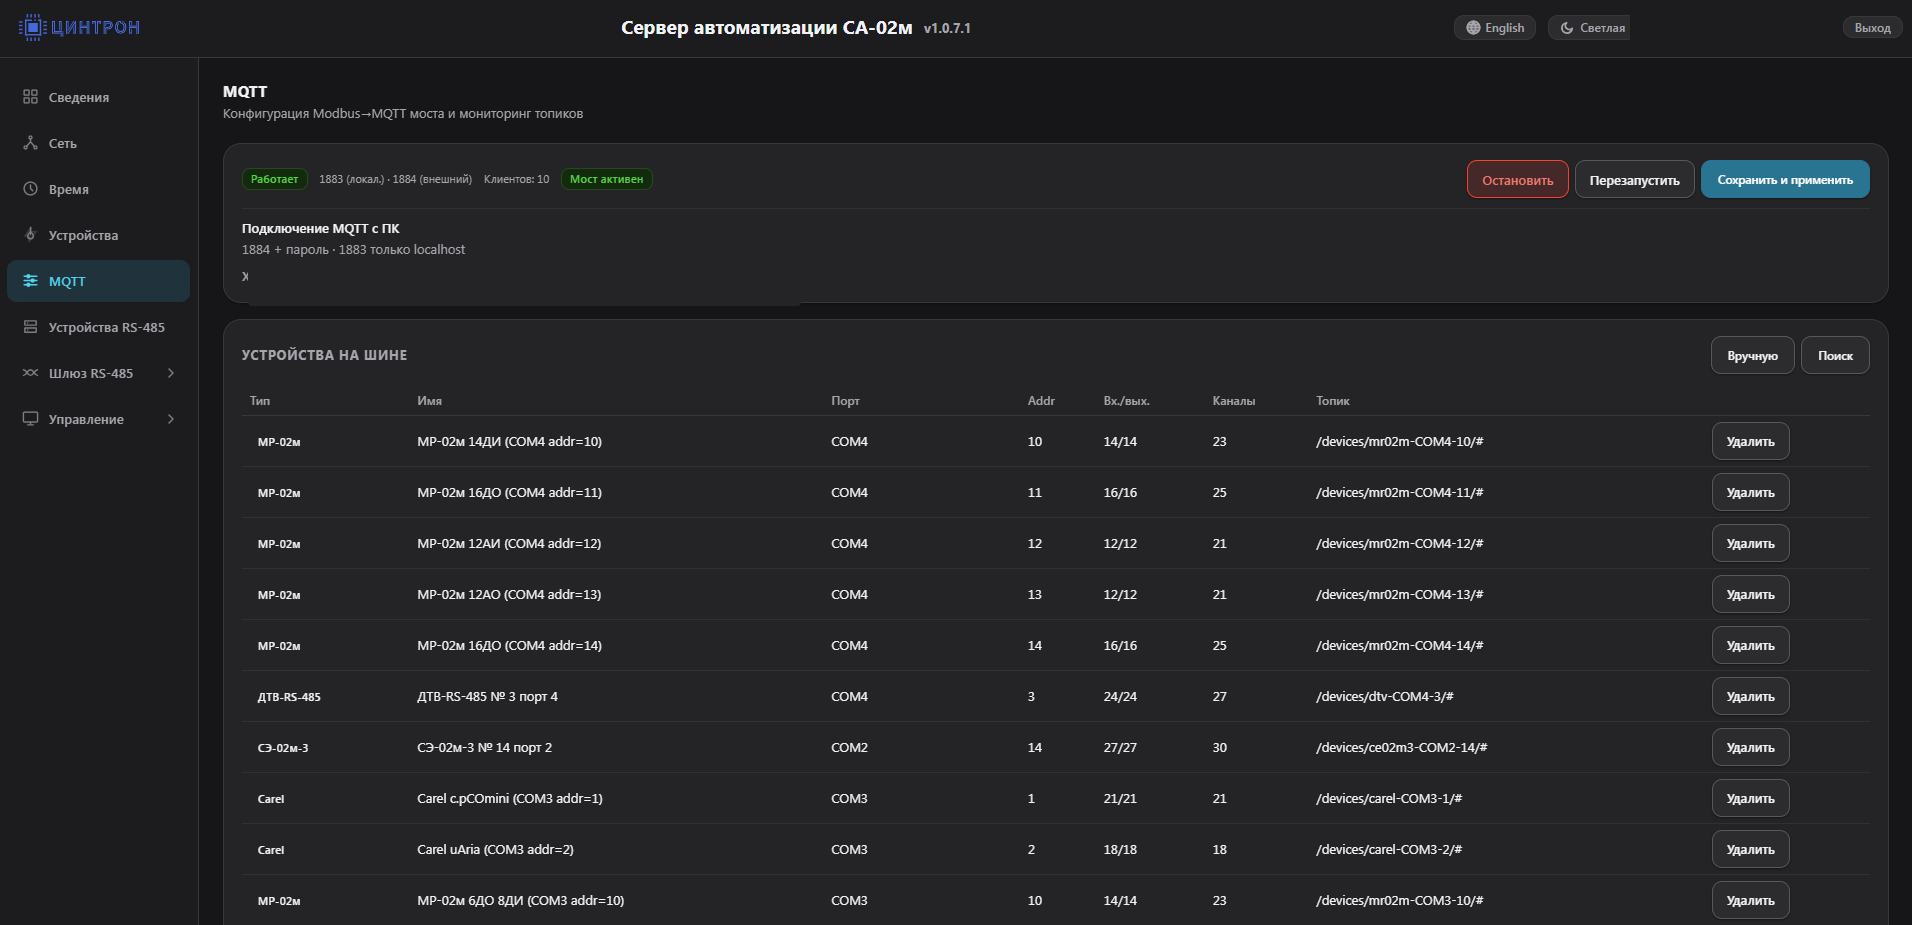Delete the MP-02м 6ДО 8ДИ COM3 device
Viewport: 1912px width, 925px height.
coord(1750,900)
